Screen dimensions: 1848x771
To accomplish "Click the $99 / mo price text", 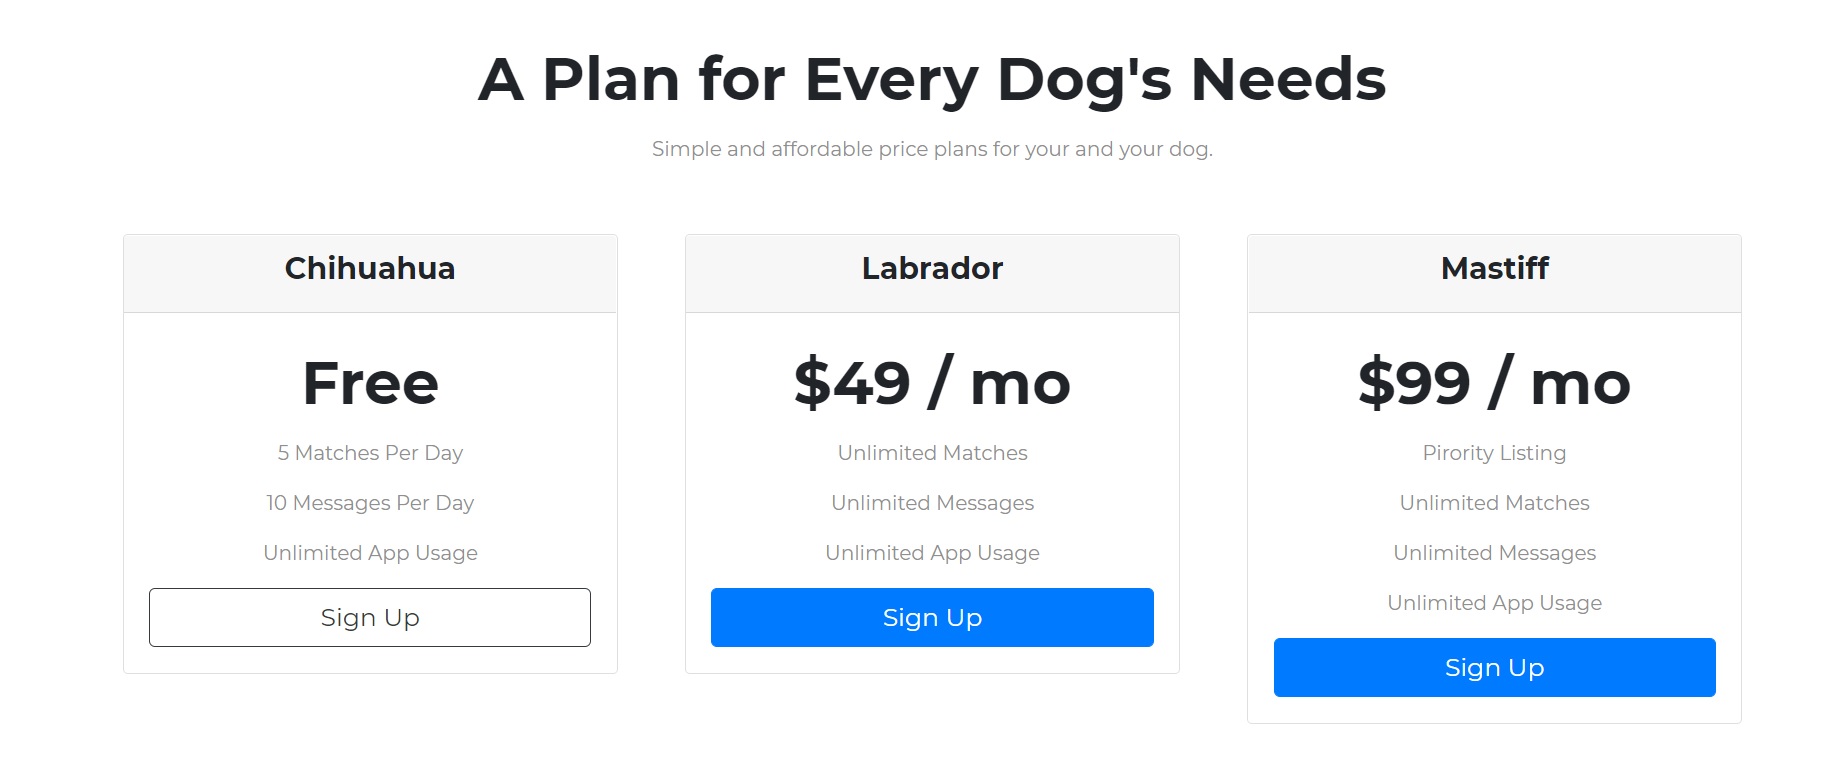I will [1493, 382].
